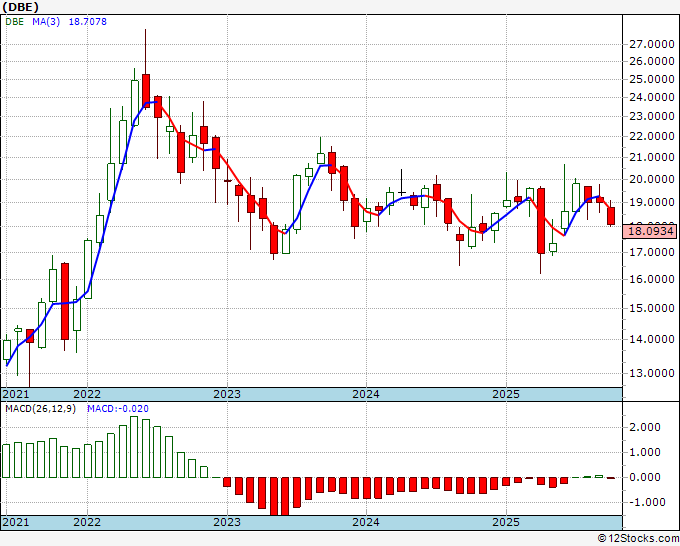Click 2022 on the price chart time axis
680x546 pixels.
click(87, 394)
